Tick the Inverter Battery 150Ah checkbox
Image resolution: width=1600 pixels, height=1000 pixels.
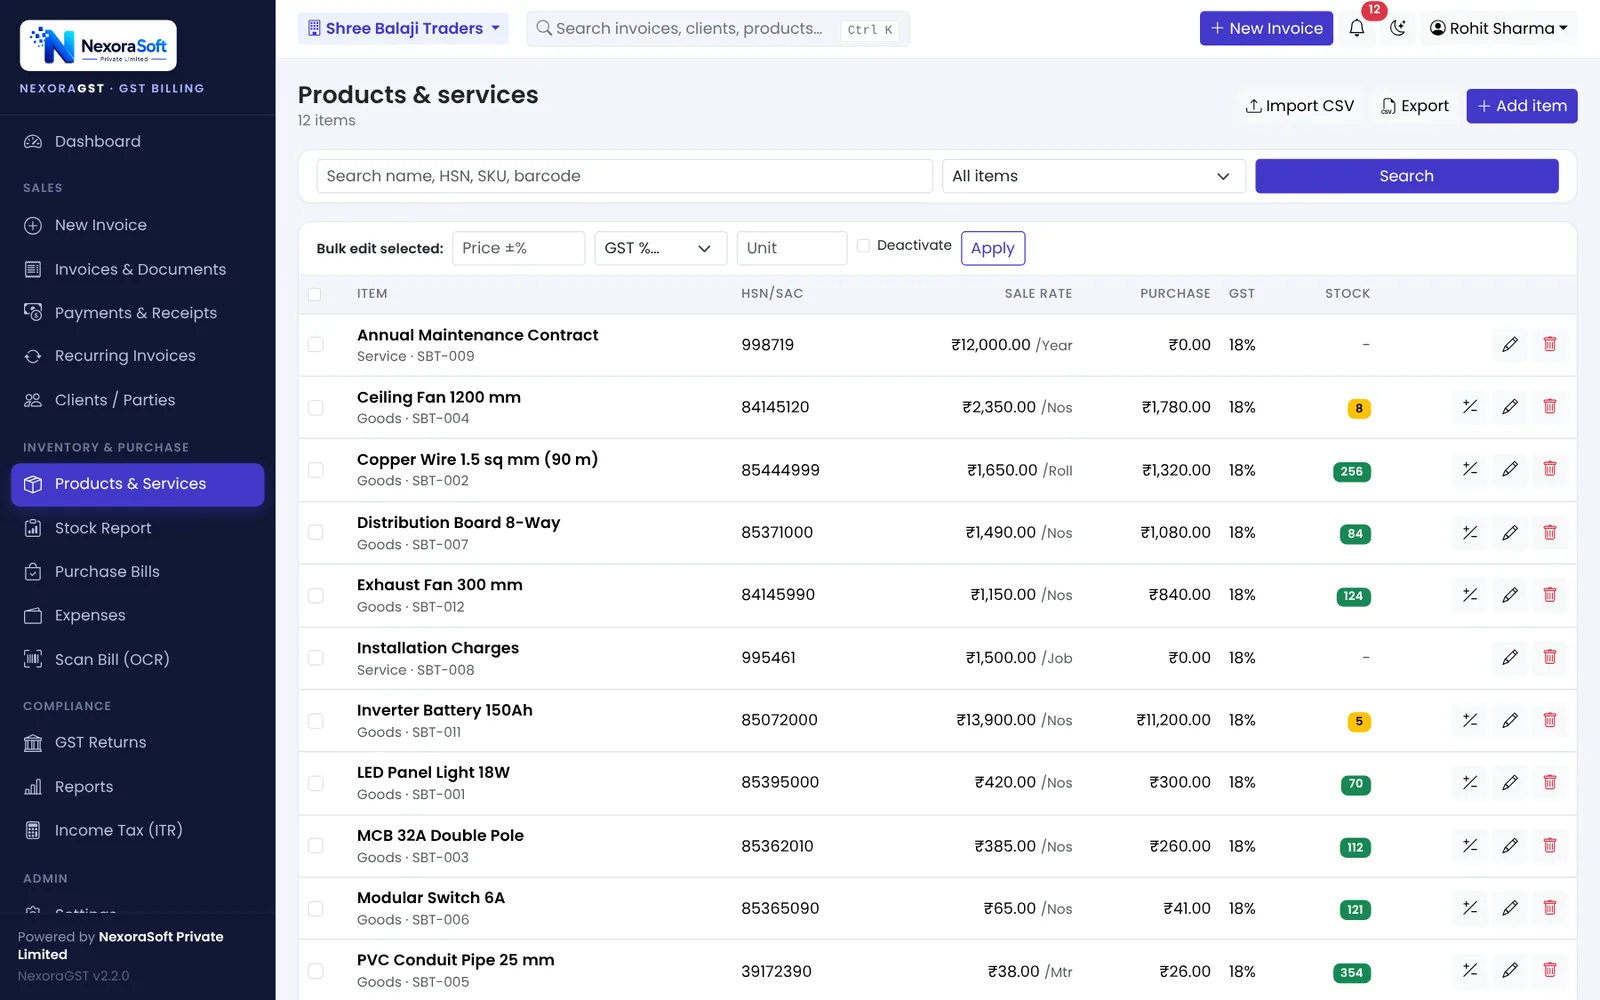pos(315,720)
